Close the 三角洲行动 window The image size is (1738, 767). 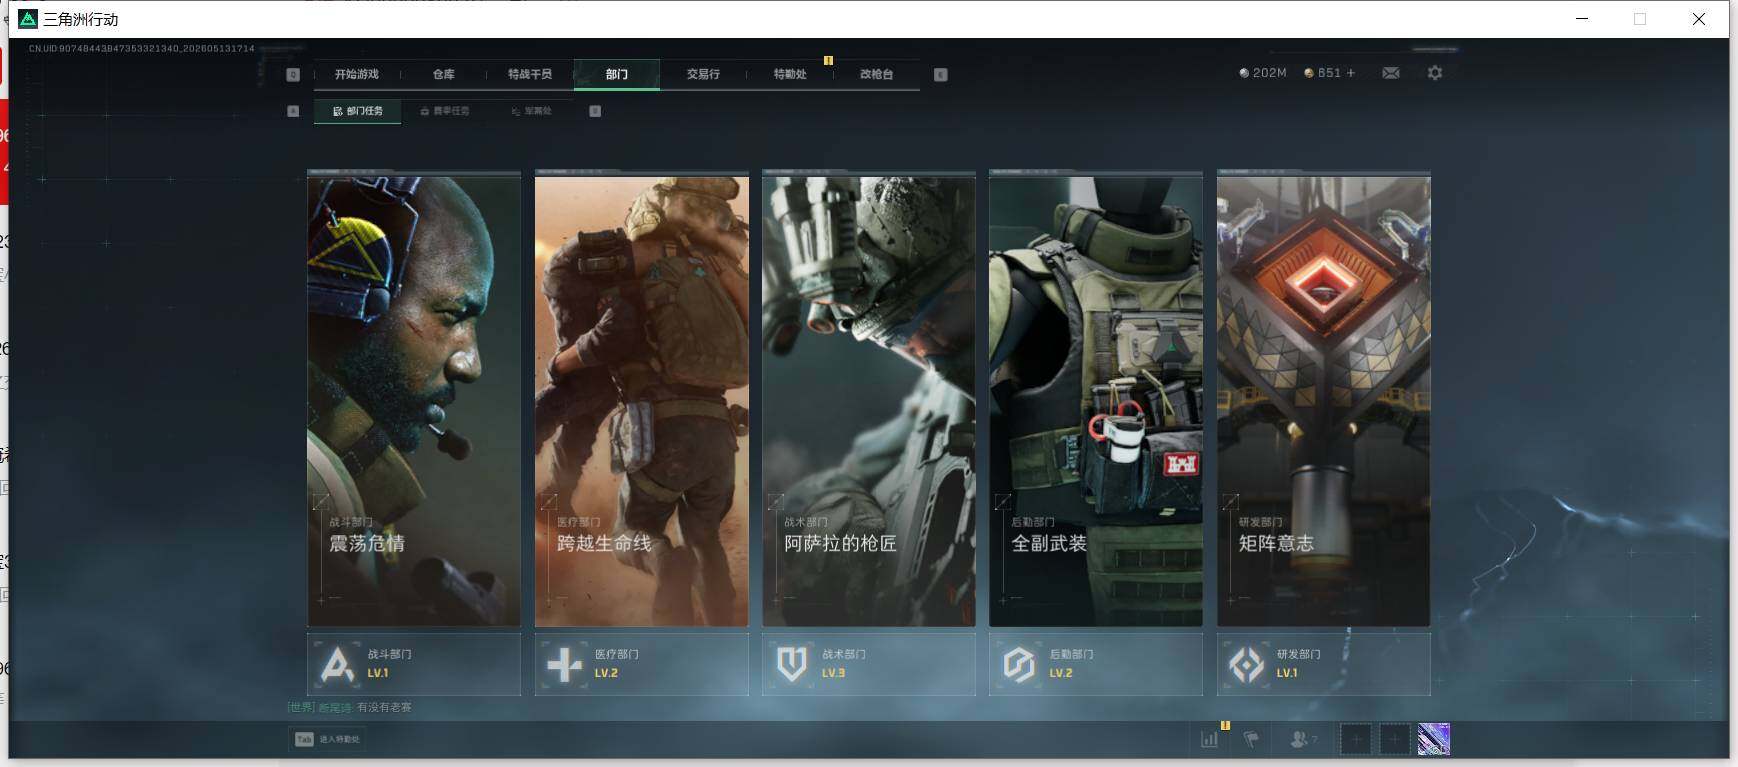coord(1699,19)
